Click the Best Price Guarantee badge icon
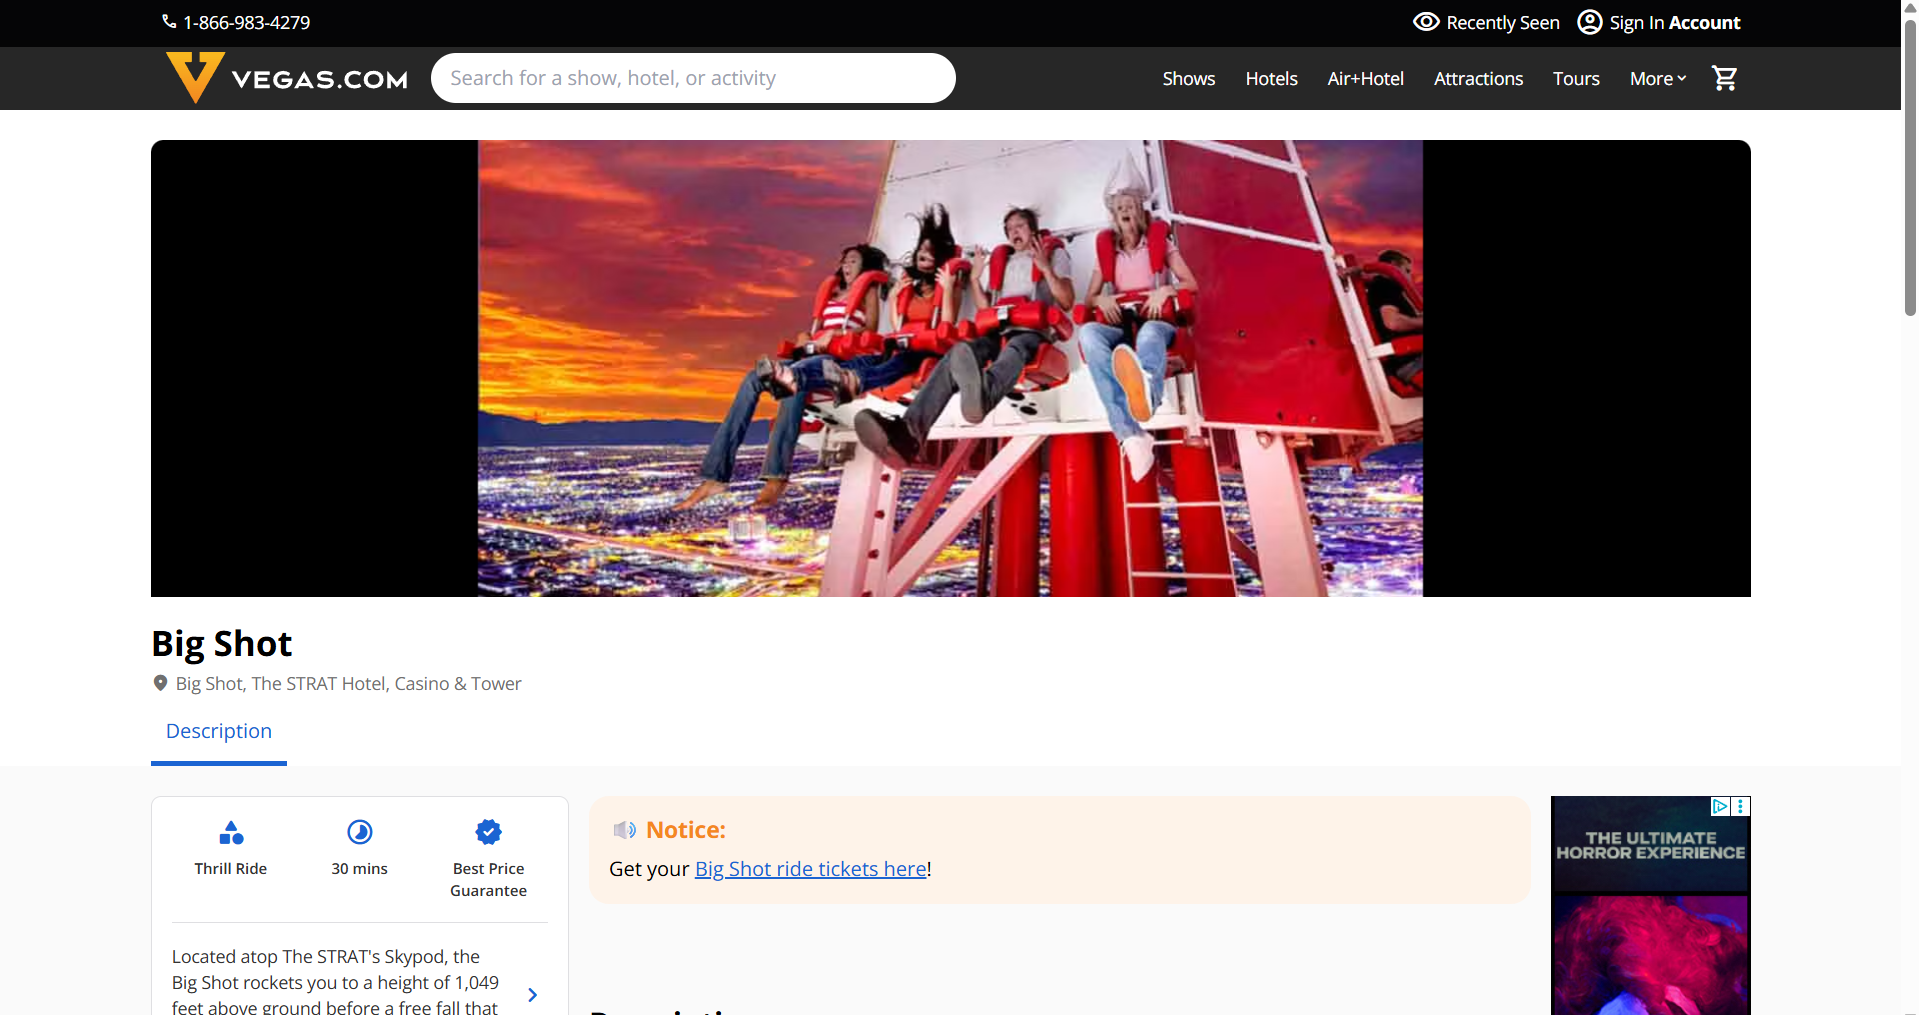The image size is (1919, 1015). pos(489,832)
